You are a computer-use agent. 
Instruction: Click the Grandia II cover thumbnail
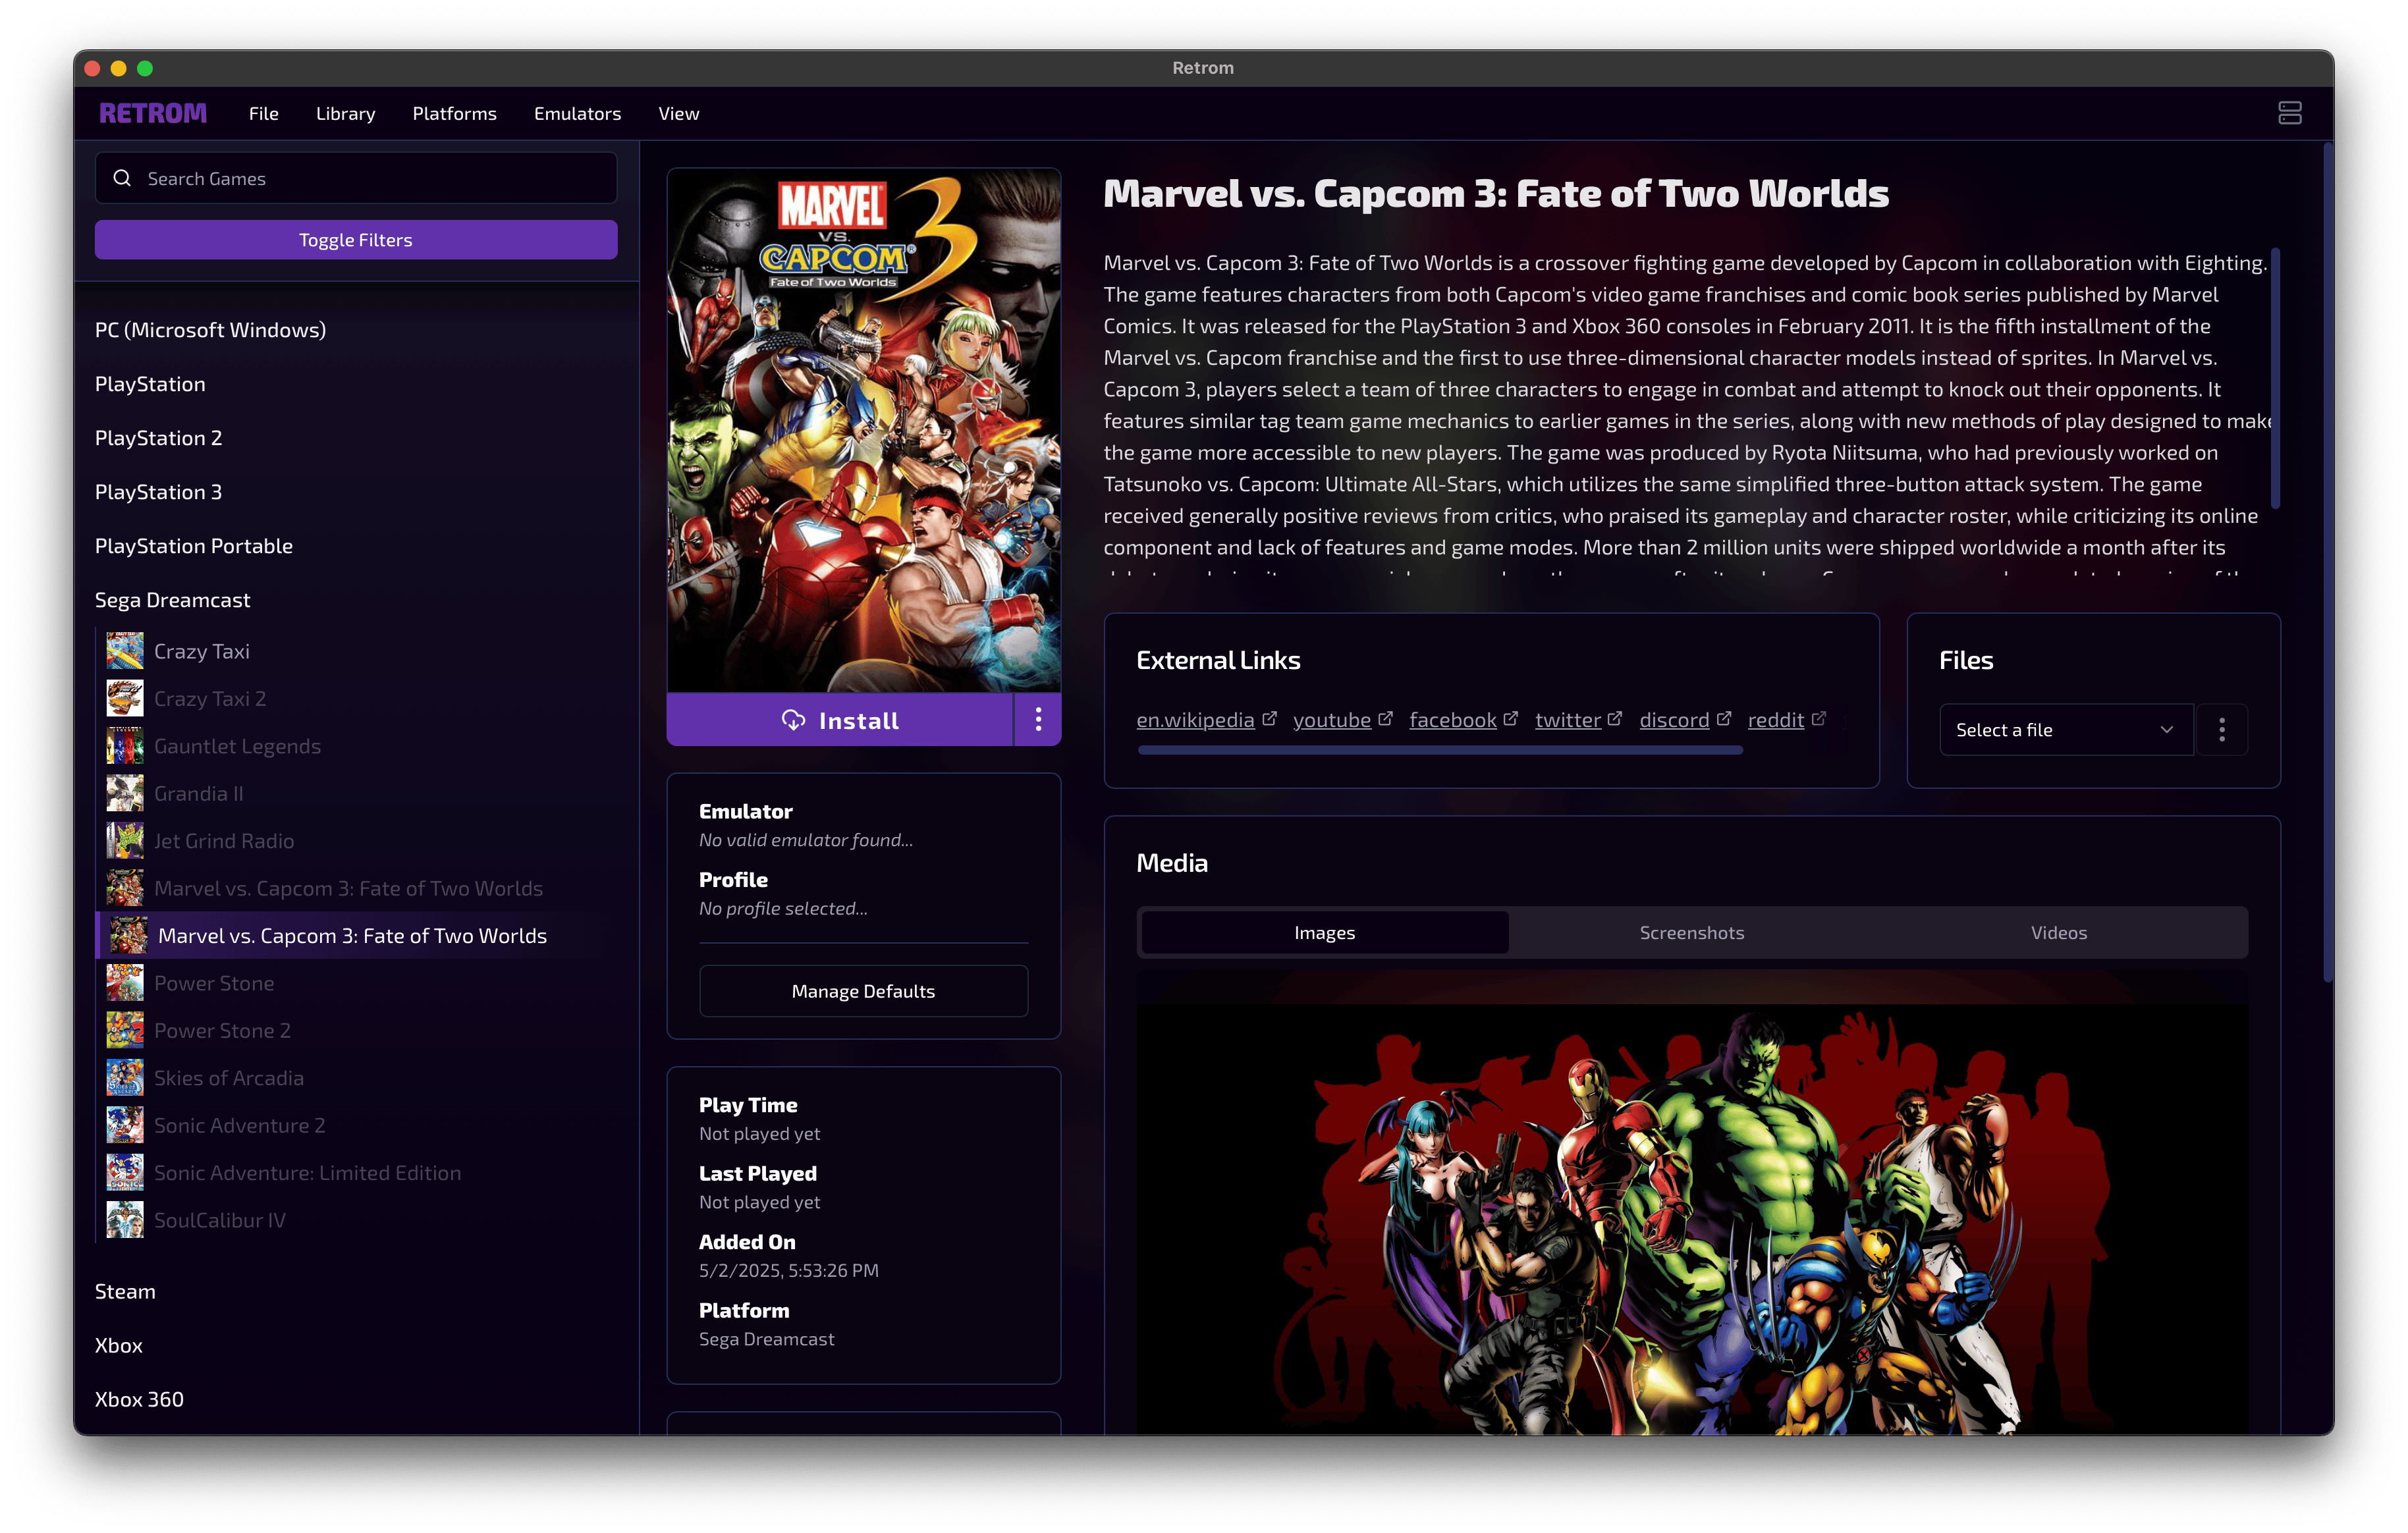pos(125,793)
